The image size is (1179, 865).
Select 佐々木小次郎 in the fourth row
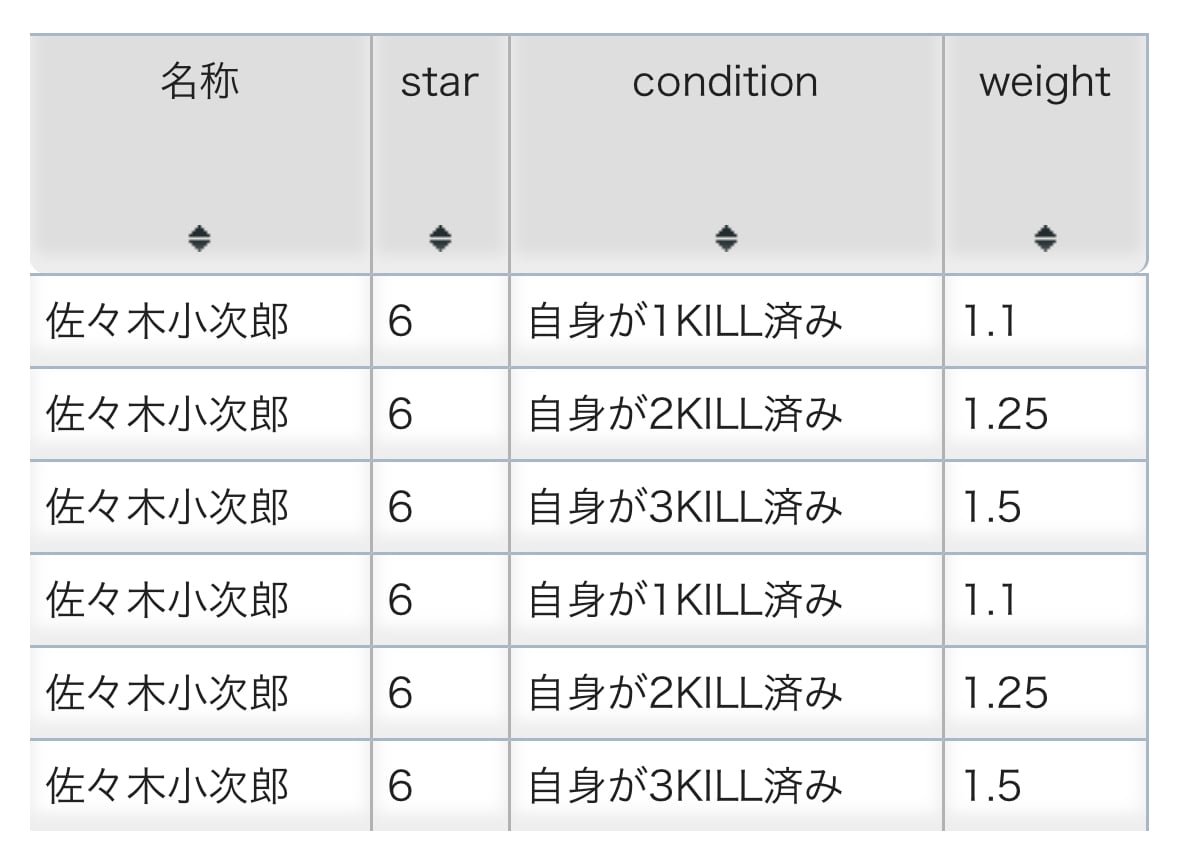pyautogui.click(x=168, y=600)
